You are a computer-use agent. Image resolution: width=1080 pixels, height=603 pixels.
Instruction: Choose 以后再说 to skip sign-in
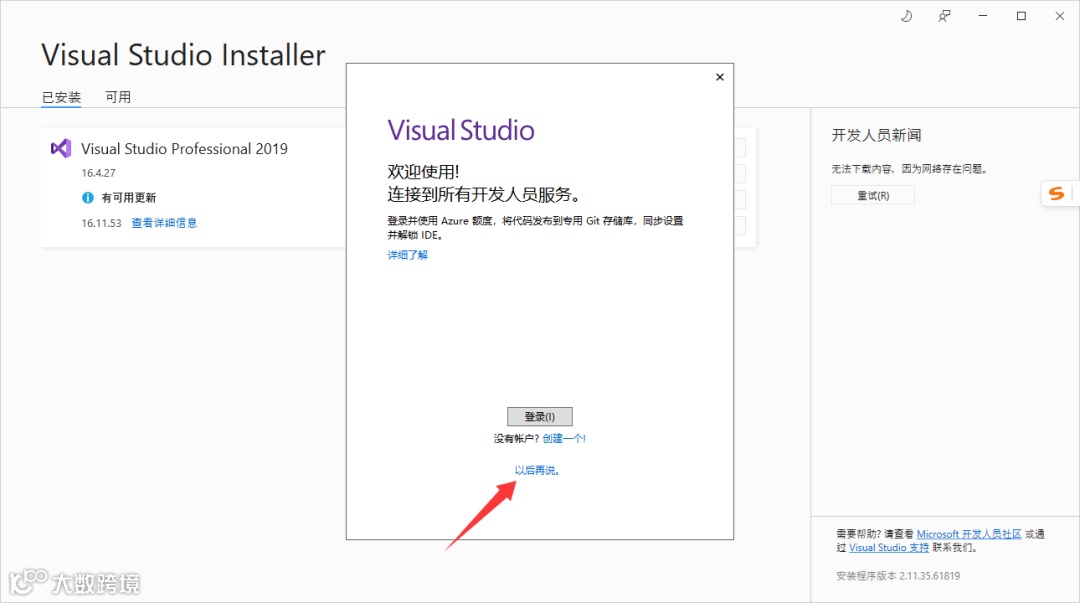(x=537, y=470)
